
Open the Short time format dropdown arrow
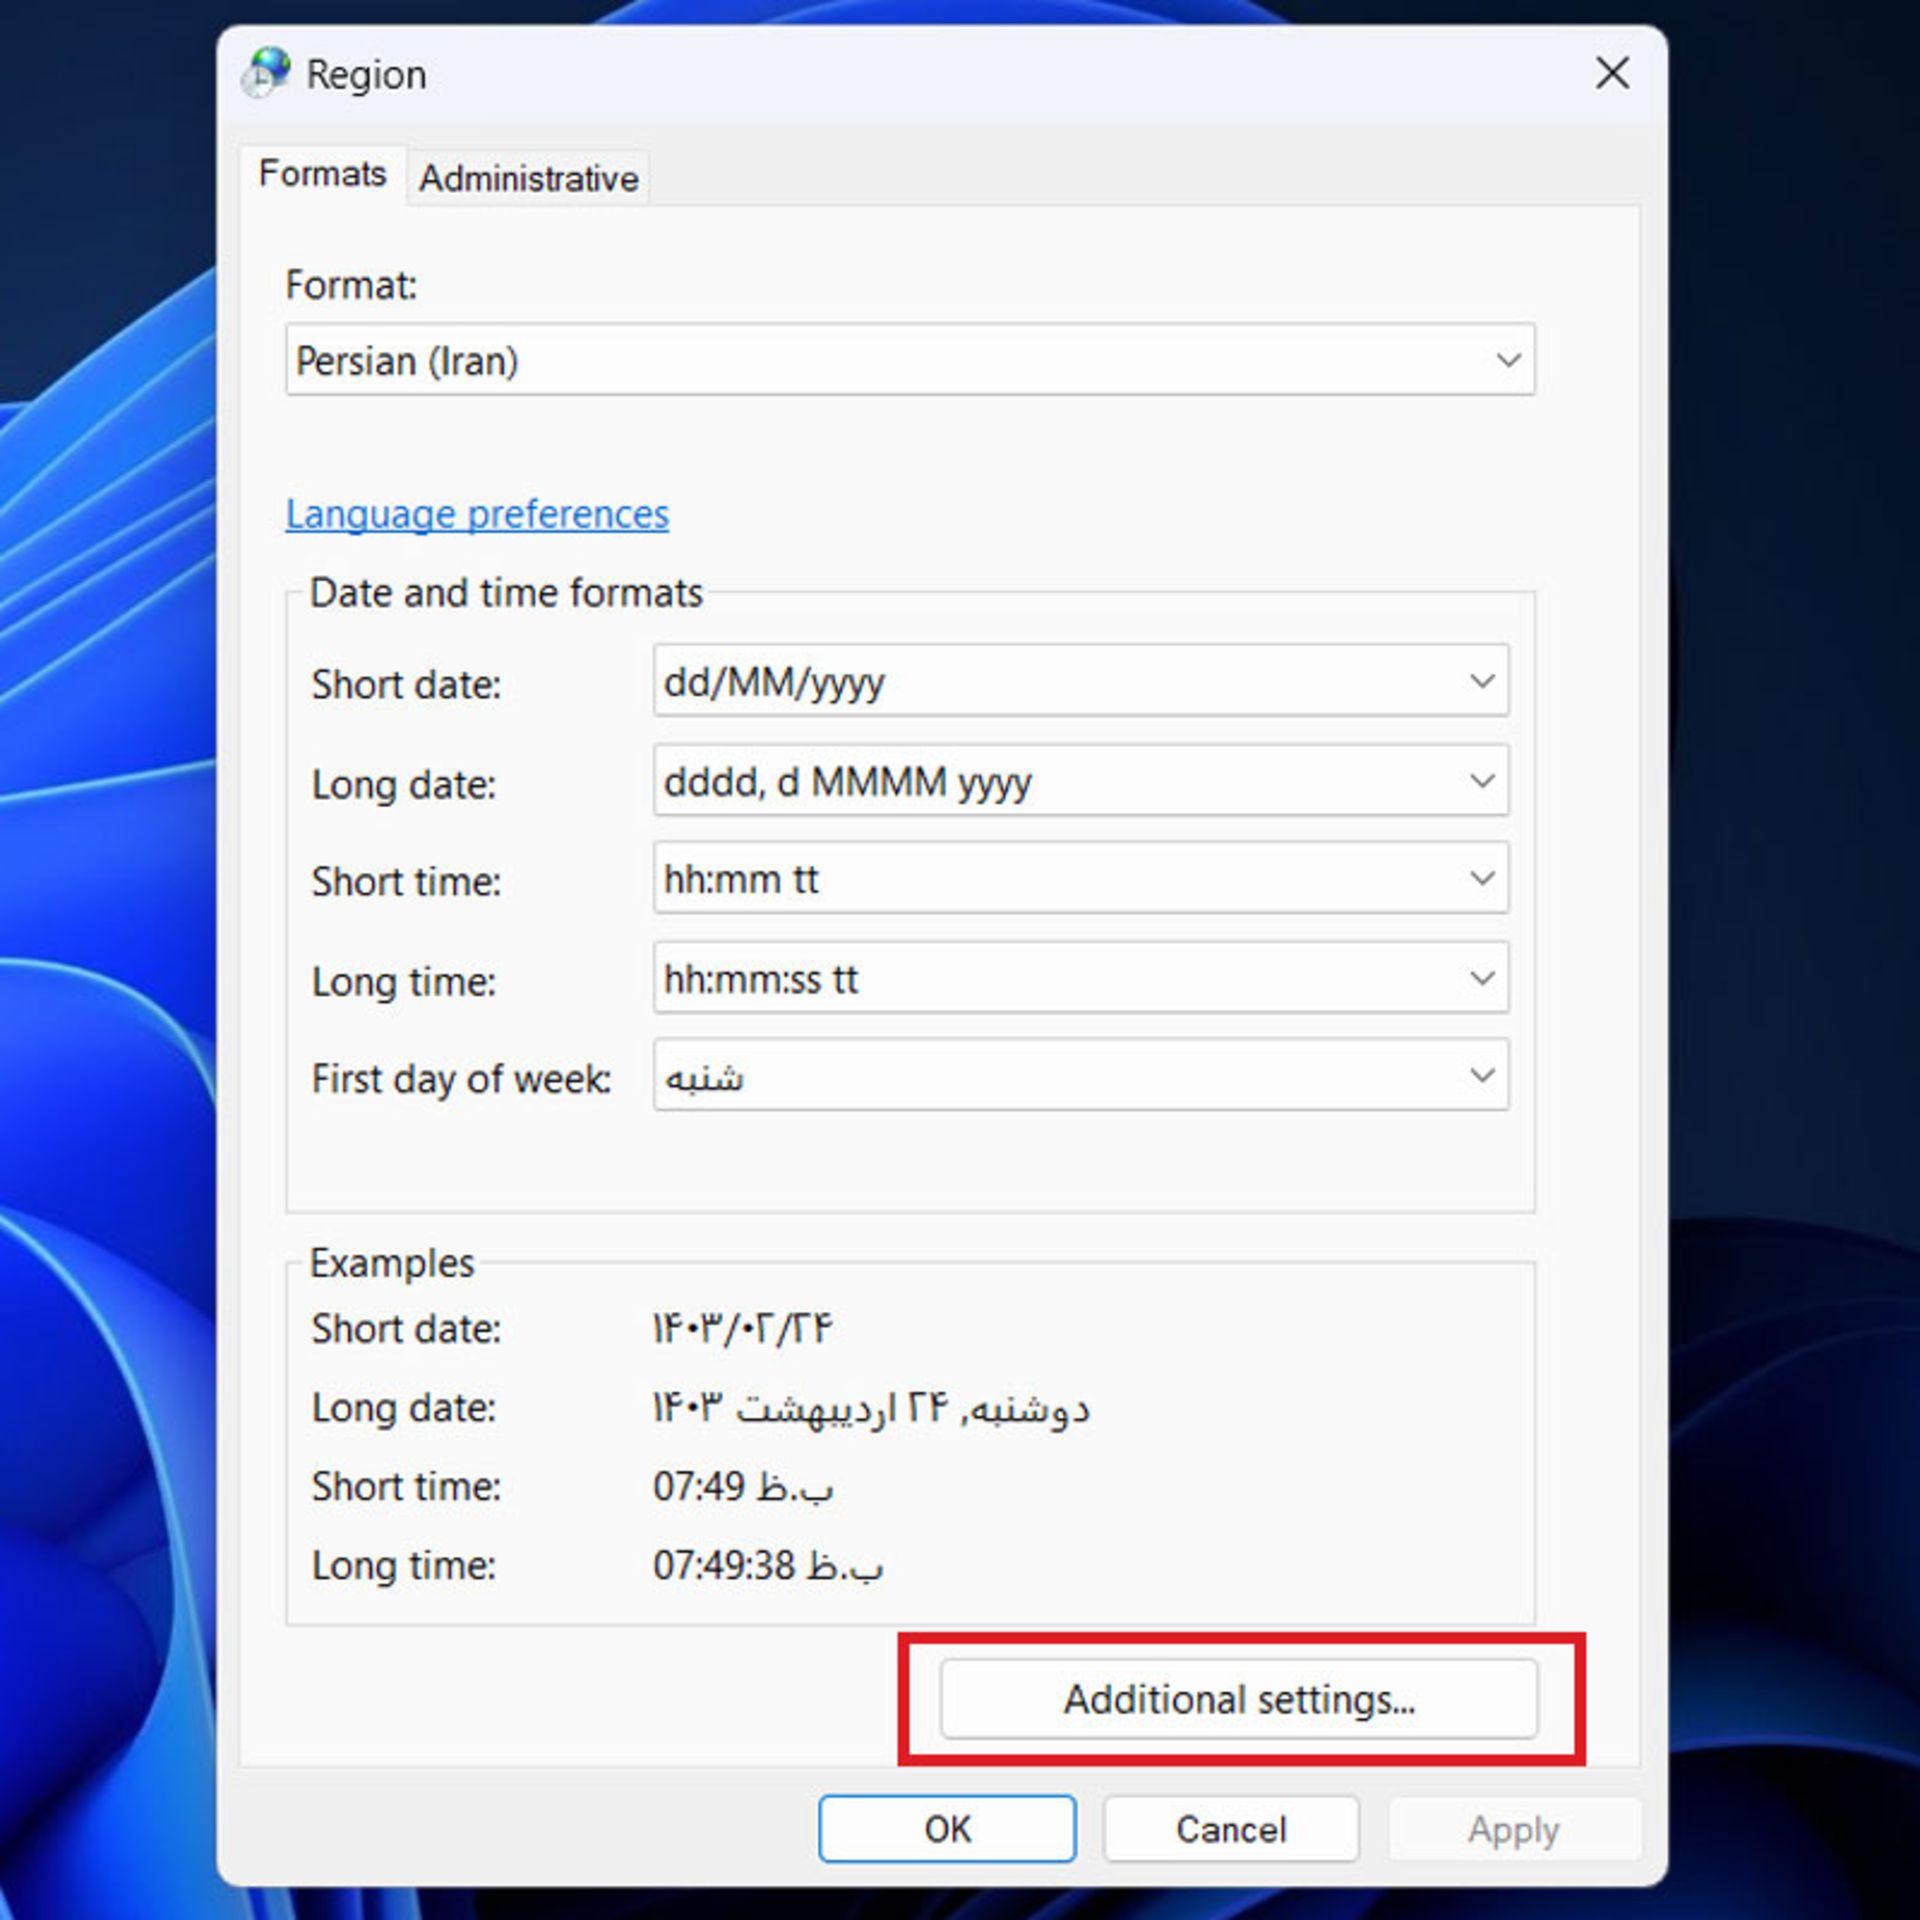[1482, 878]
